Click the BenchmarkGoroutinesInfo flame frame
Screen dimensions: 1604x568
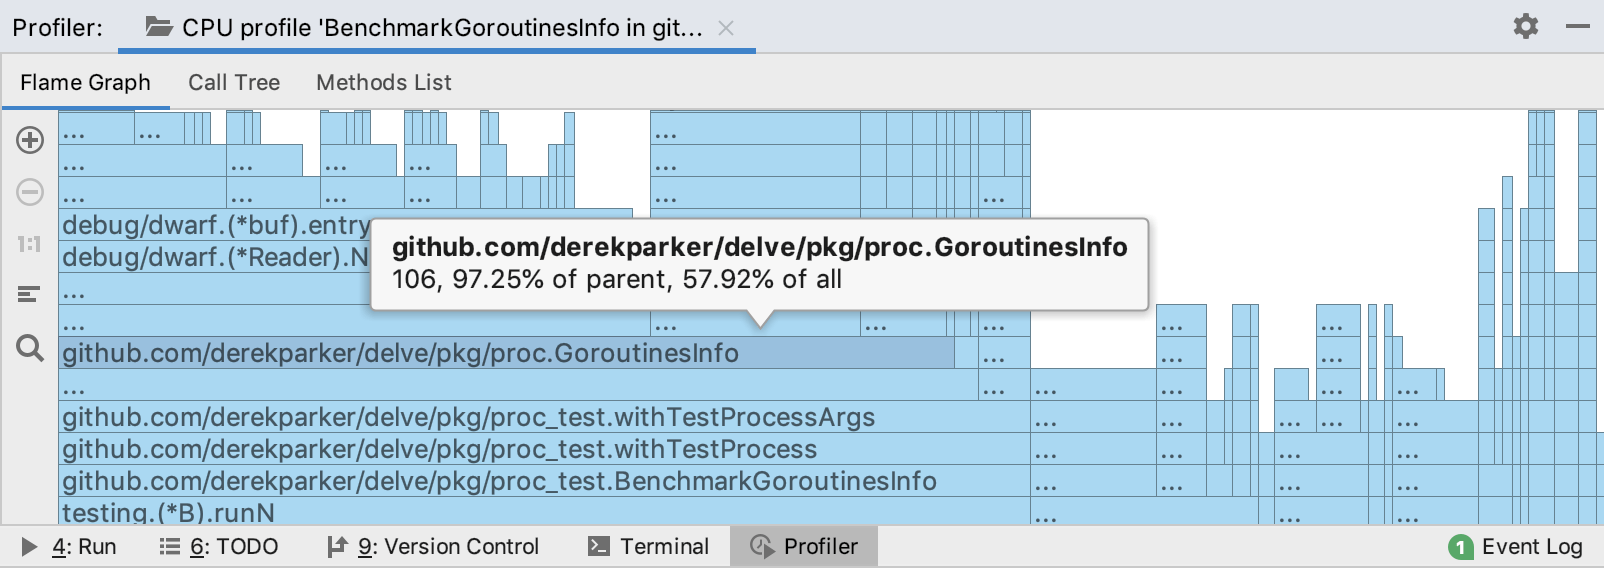coord(499,481)
